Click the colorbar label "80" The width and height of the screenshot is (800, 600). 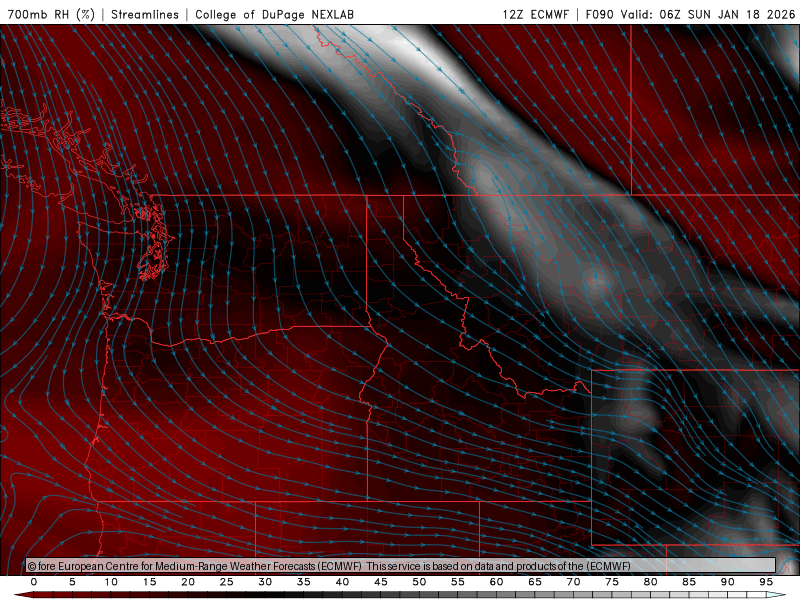650,582
